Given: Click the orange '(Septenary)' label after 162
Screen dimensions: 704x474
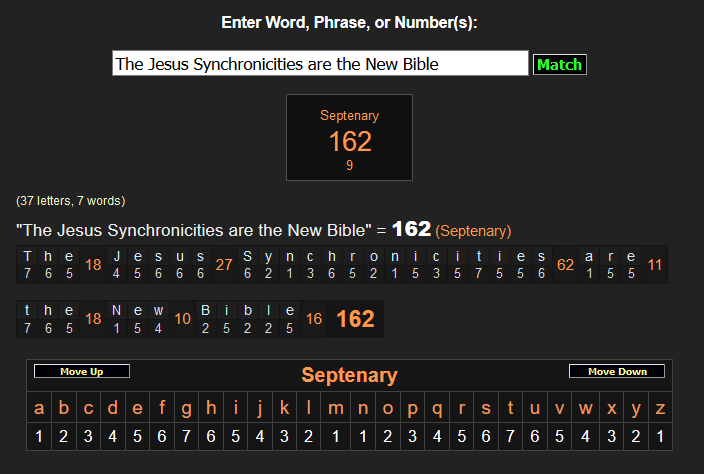Looking at the screenshot, I should click(x=473, y=231).
